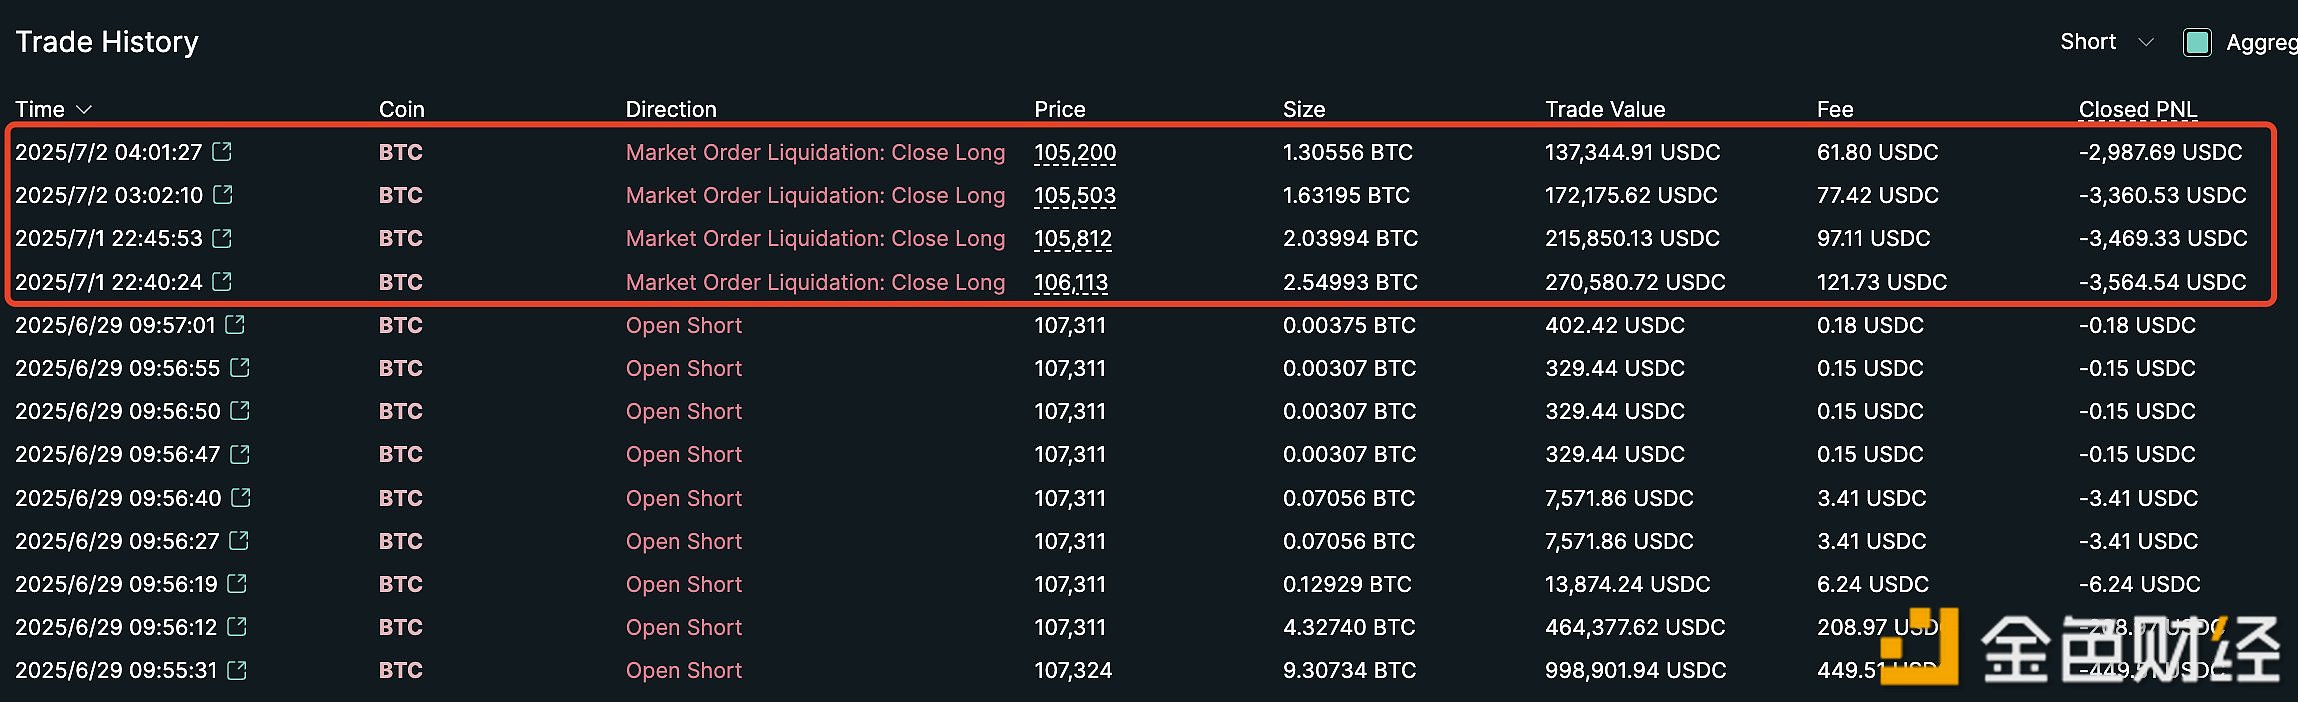This screenshot has height=702, width=2298.
Task: Click BTC coin in the first row
Action: 400,152
